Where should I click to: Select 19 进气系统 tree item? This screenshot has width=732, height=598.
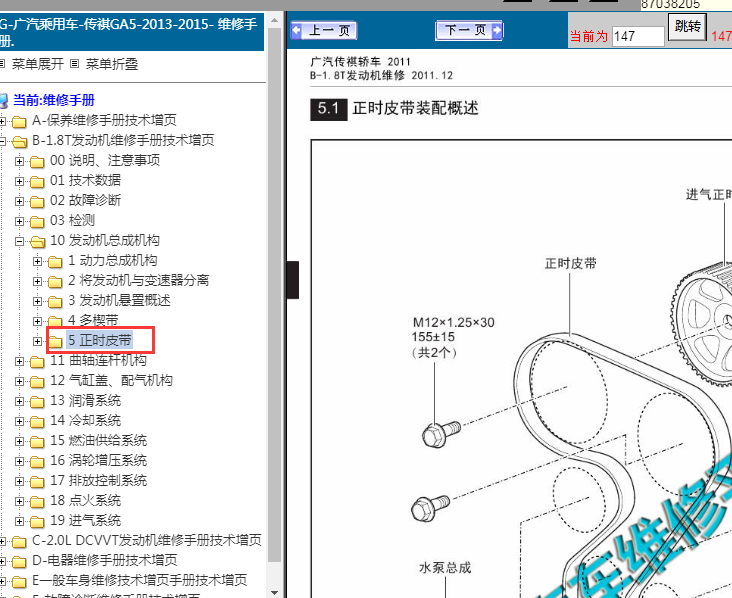click(x=85, y=520)
